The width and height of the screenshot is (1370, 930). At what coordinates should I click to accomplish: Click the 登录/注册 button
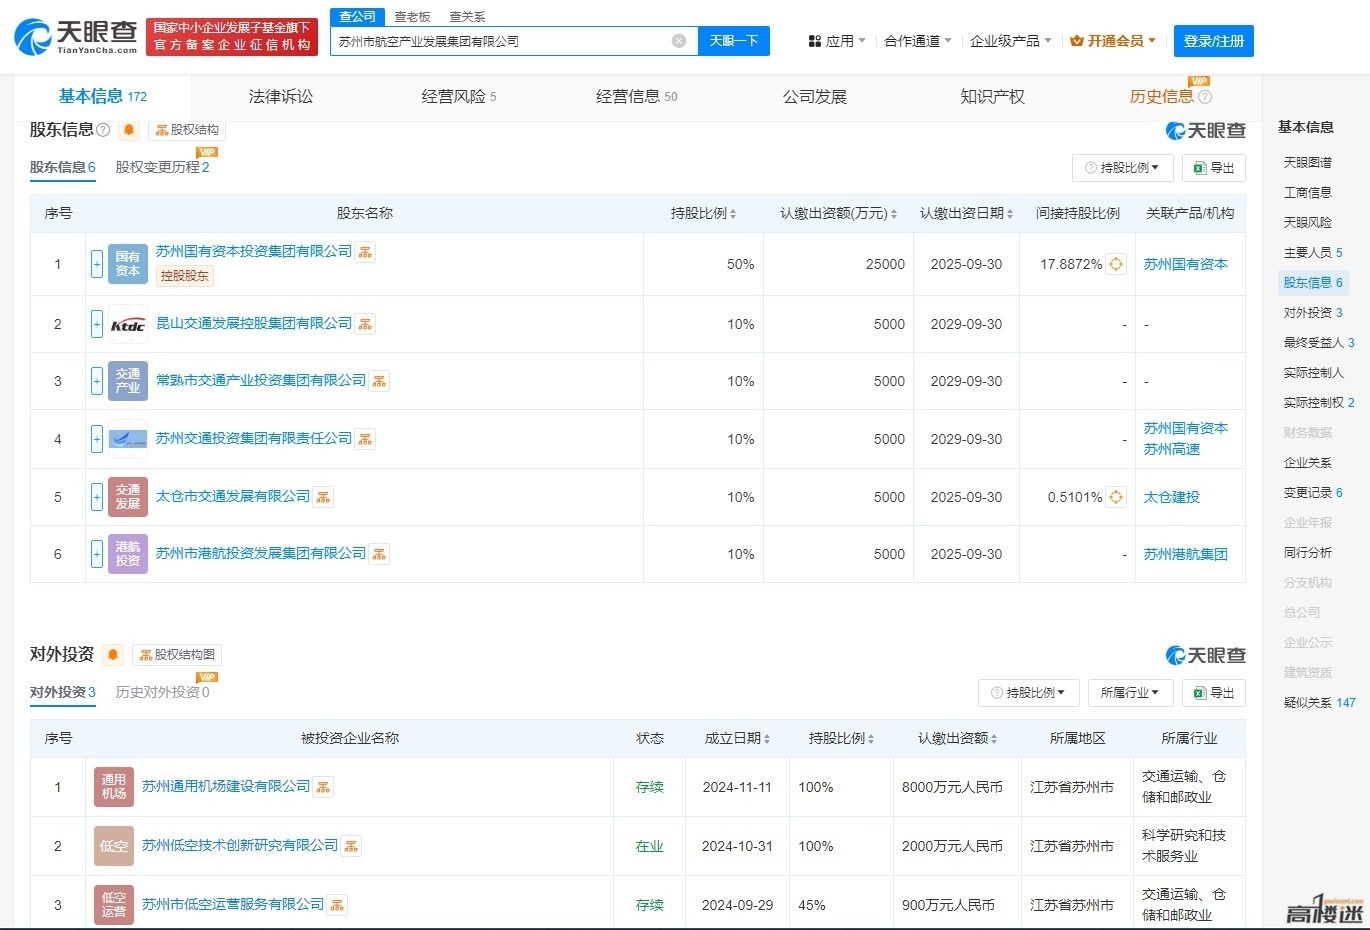point(1214,41)
